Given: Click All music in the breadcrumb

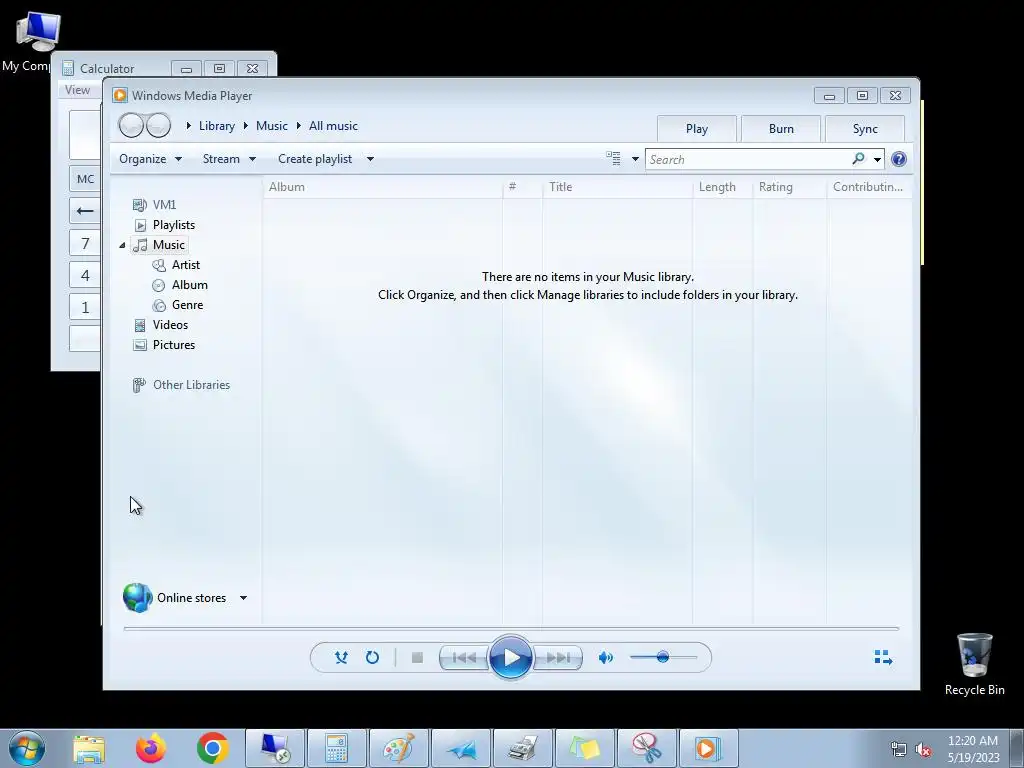Looking at the screenshot, I should pos(333,126).
